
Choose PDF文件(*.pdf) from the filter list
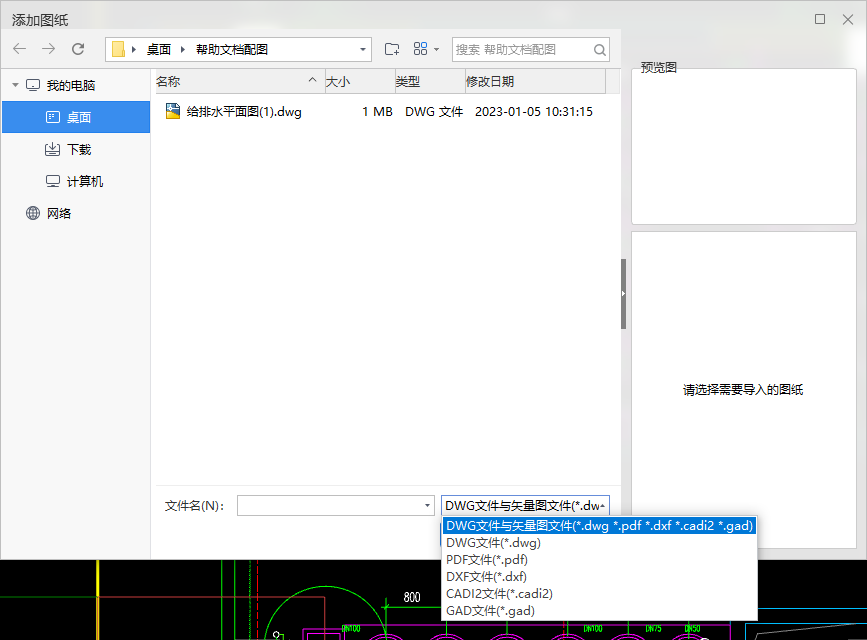point(487,560)
